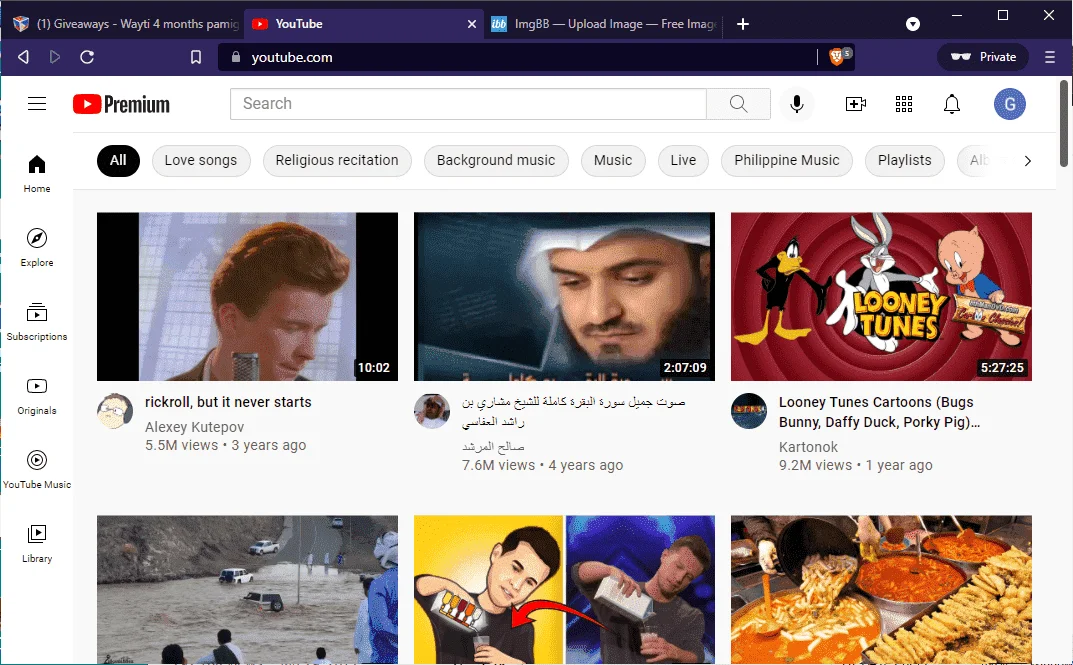Open Library in the sidebar

37,543
